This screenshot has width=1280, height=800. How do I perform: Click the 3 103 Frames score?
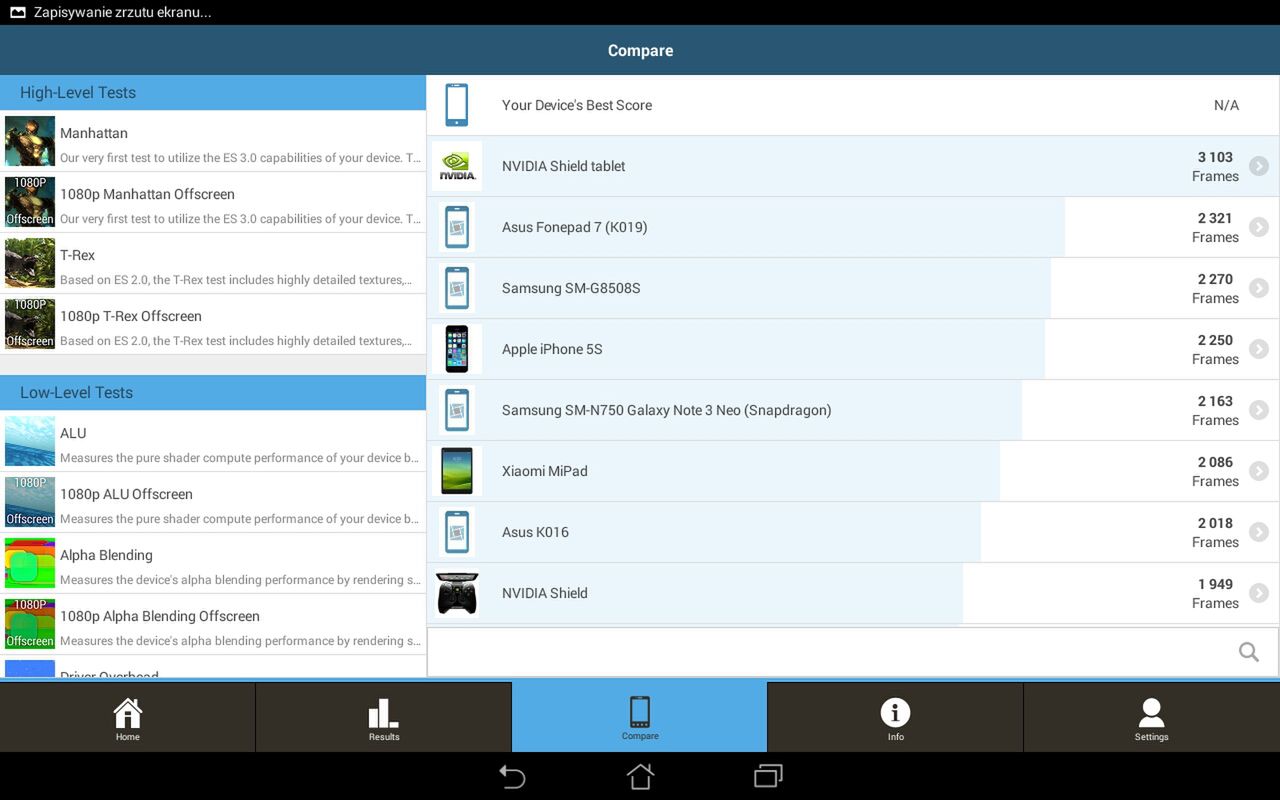coord(1215,166)
